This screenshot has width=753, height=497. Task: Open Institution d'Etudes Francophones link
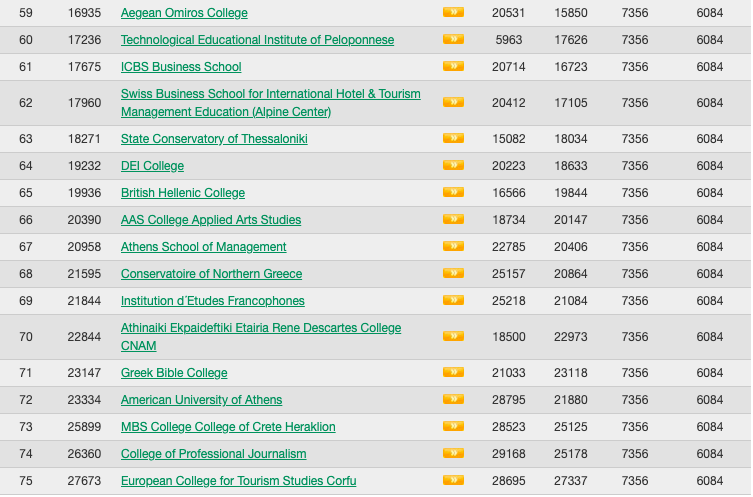coord(213,301)
